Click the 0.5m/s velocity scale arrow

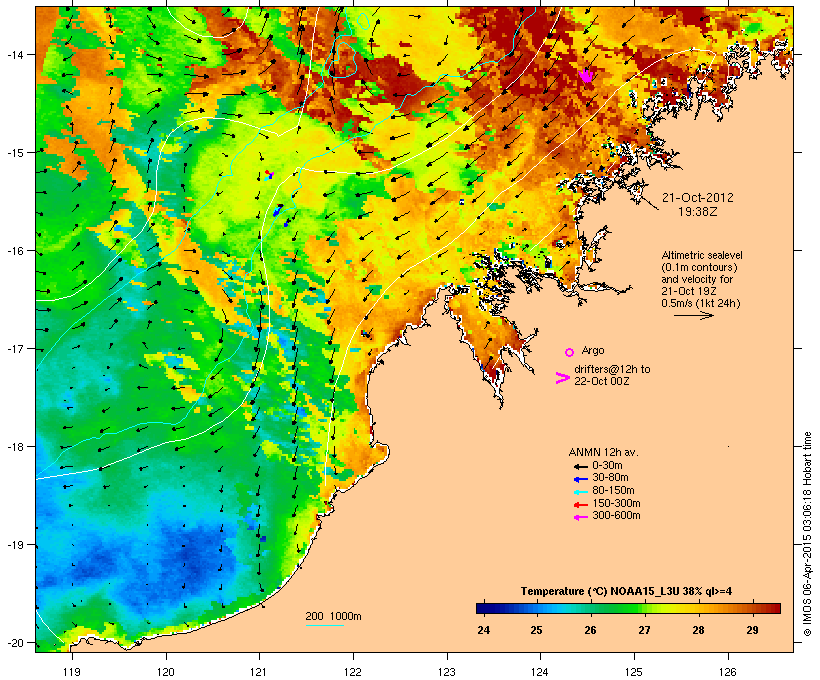click(x=693, y=315)
